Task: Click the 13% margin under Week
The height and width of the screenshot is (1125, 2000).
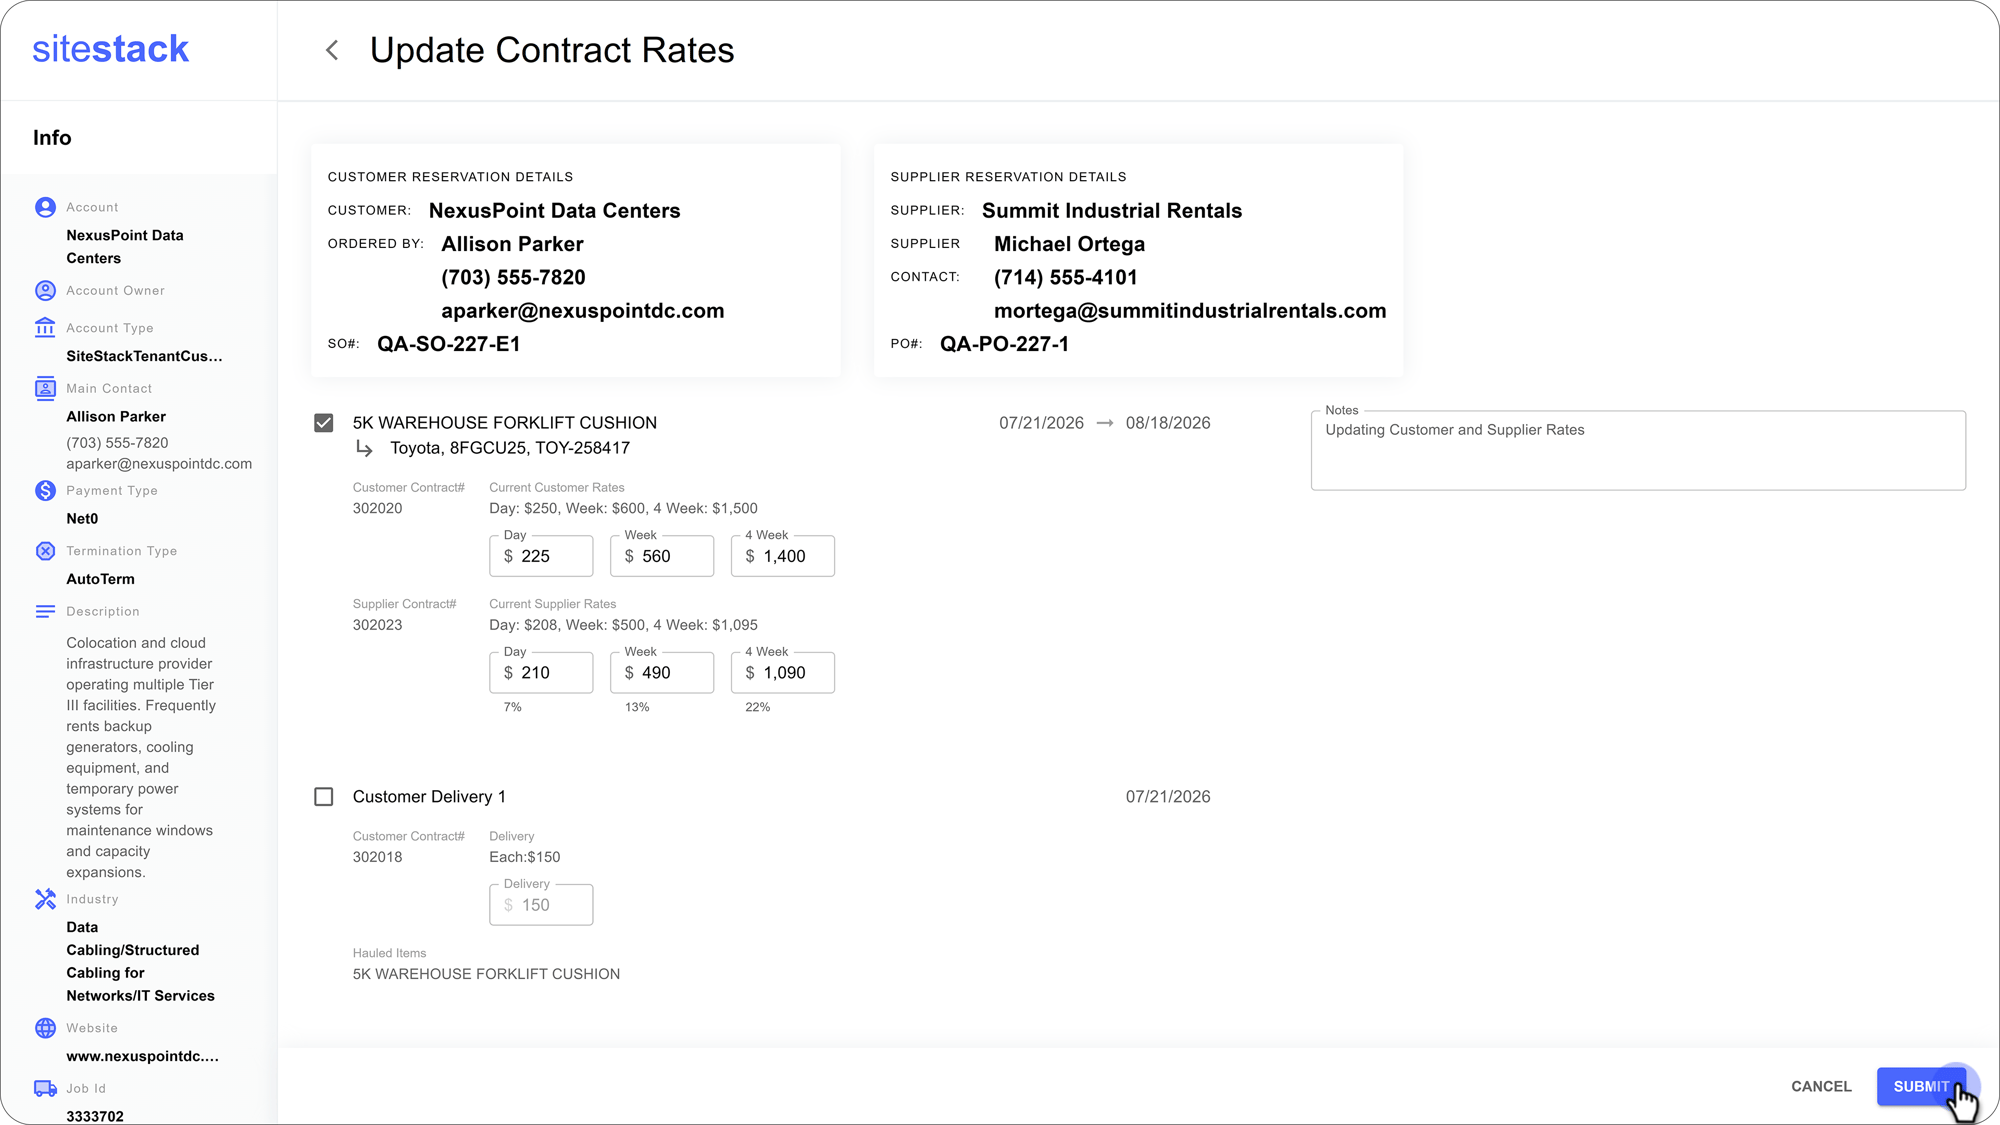Action: tap(637, 707)
